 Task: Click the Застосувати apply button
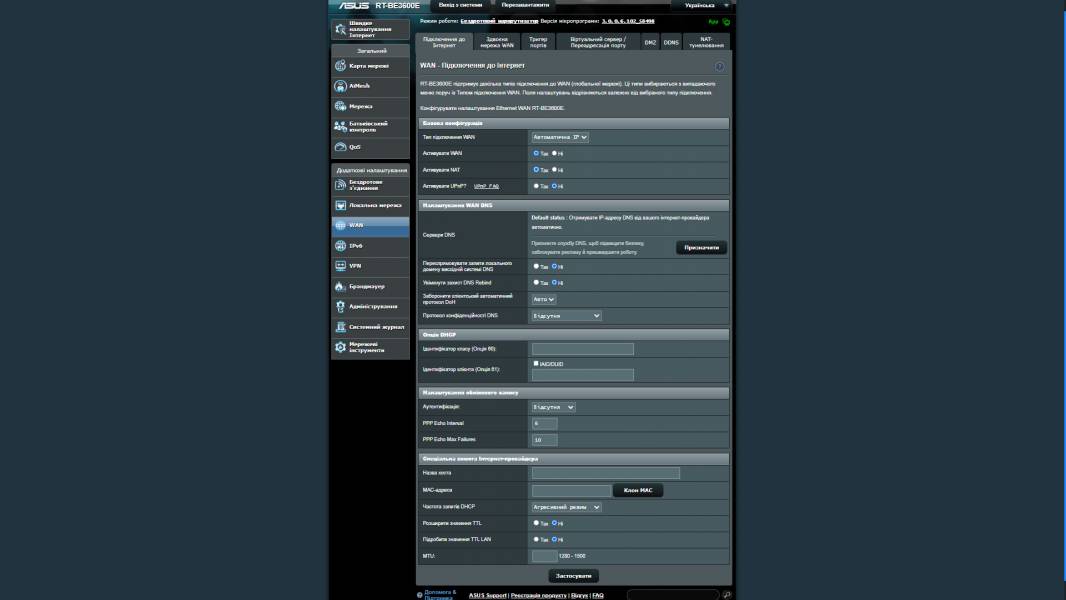(573, 576)
